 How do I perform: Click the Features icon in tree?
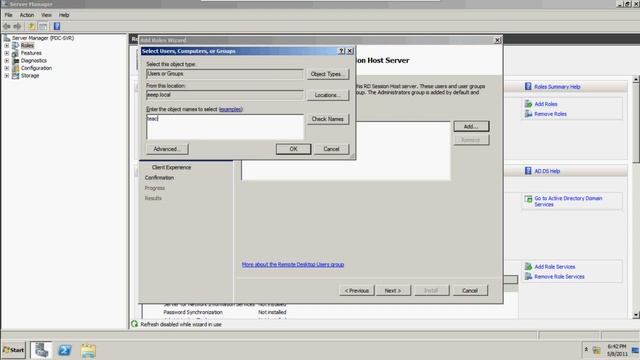click(15, 53)
